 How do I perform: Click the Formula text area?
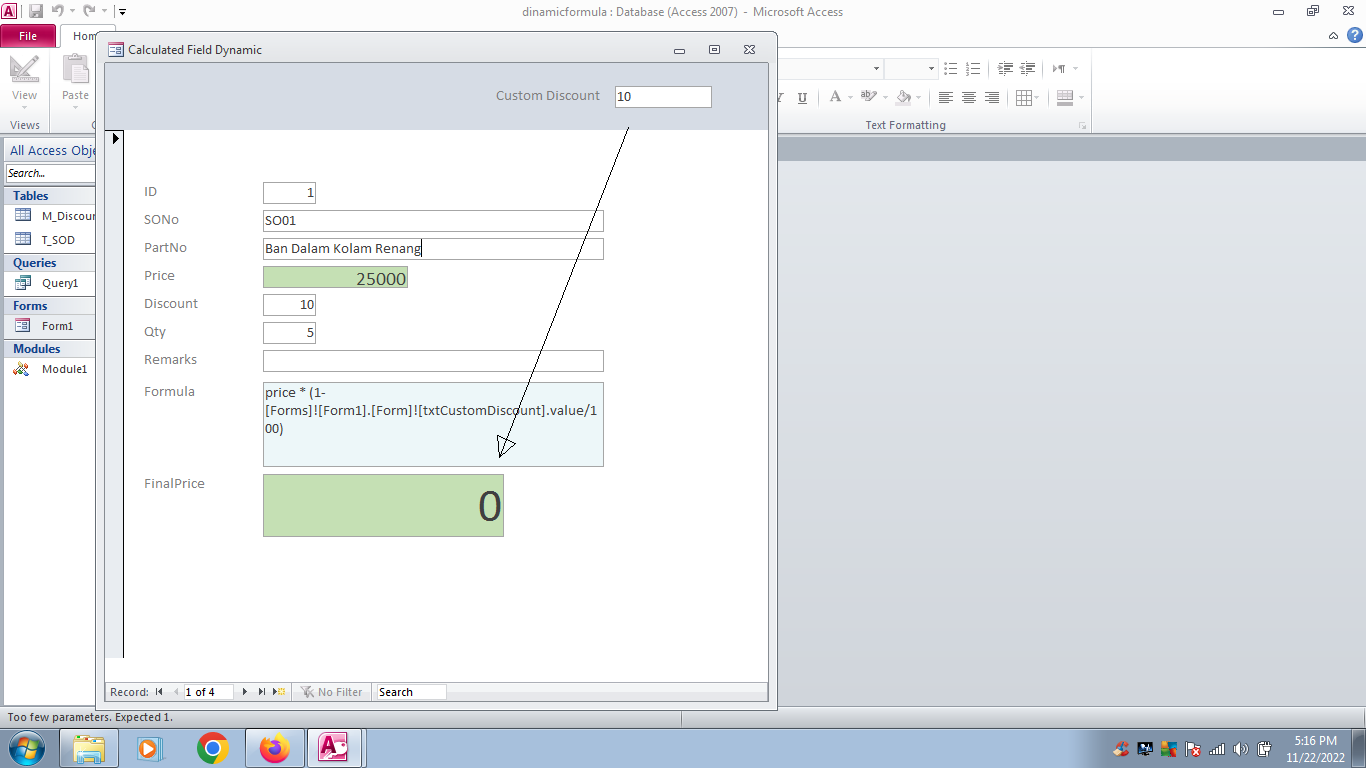[433, 424]
